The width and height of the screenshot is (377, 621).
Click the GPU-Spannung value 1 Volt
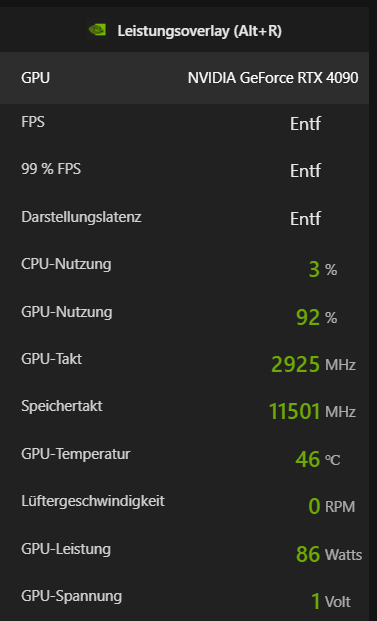(x=331, y=601)
